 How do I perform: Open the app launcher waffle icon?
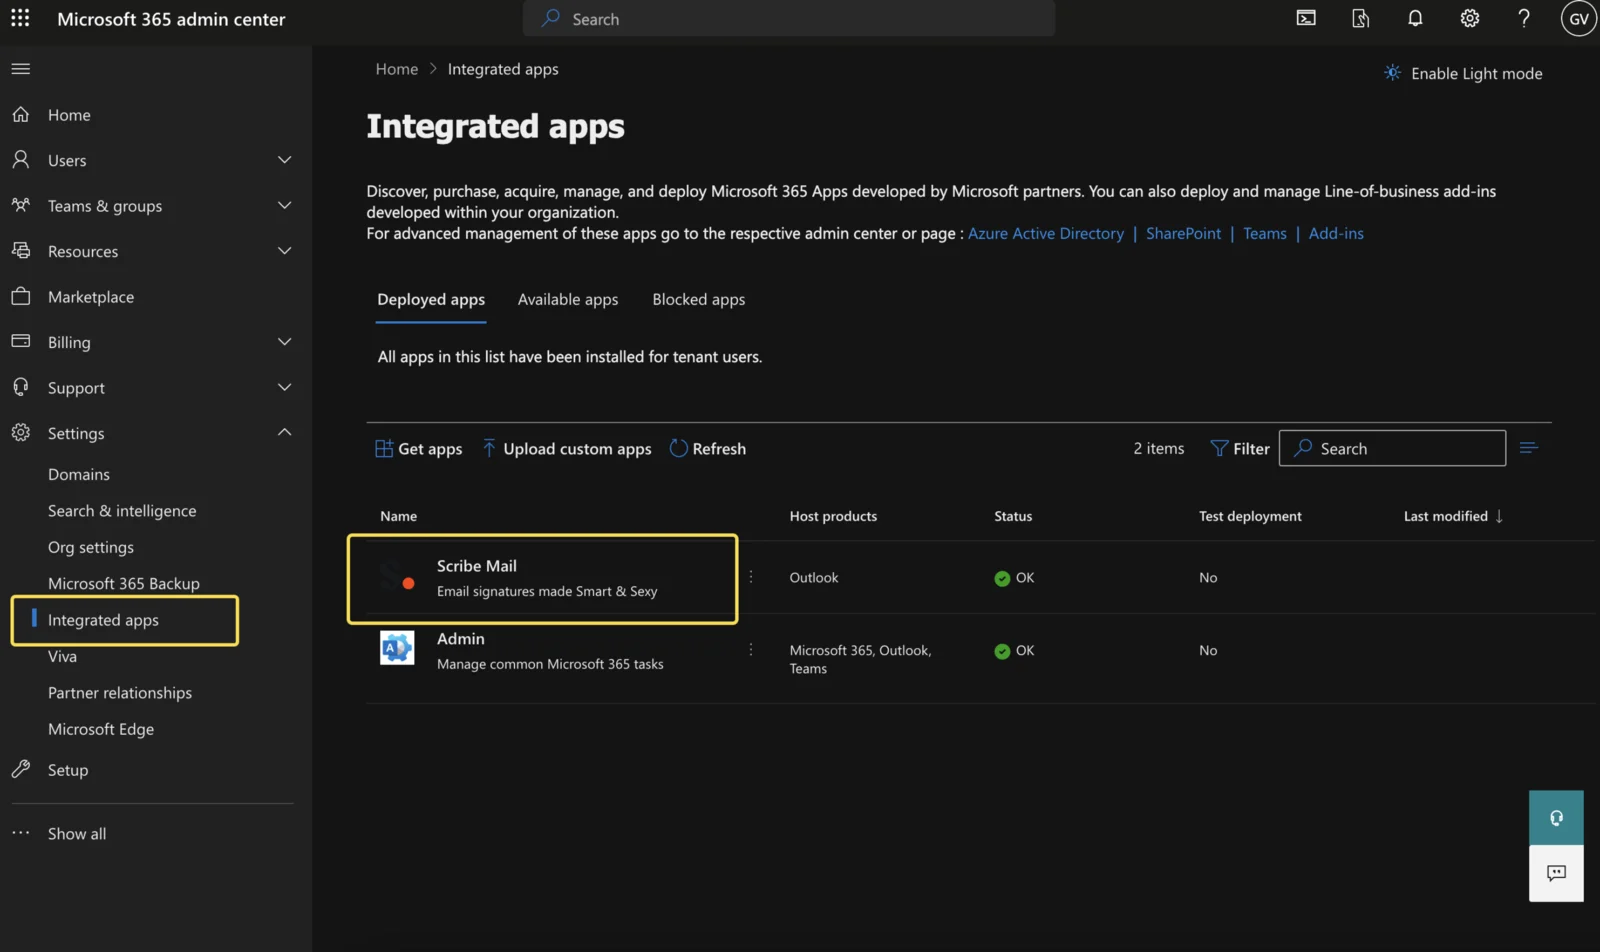20,18
